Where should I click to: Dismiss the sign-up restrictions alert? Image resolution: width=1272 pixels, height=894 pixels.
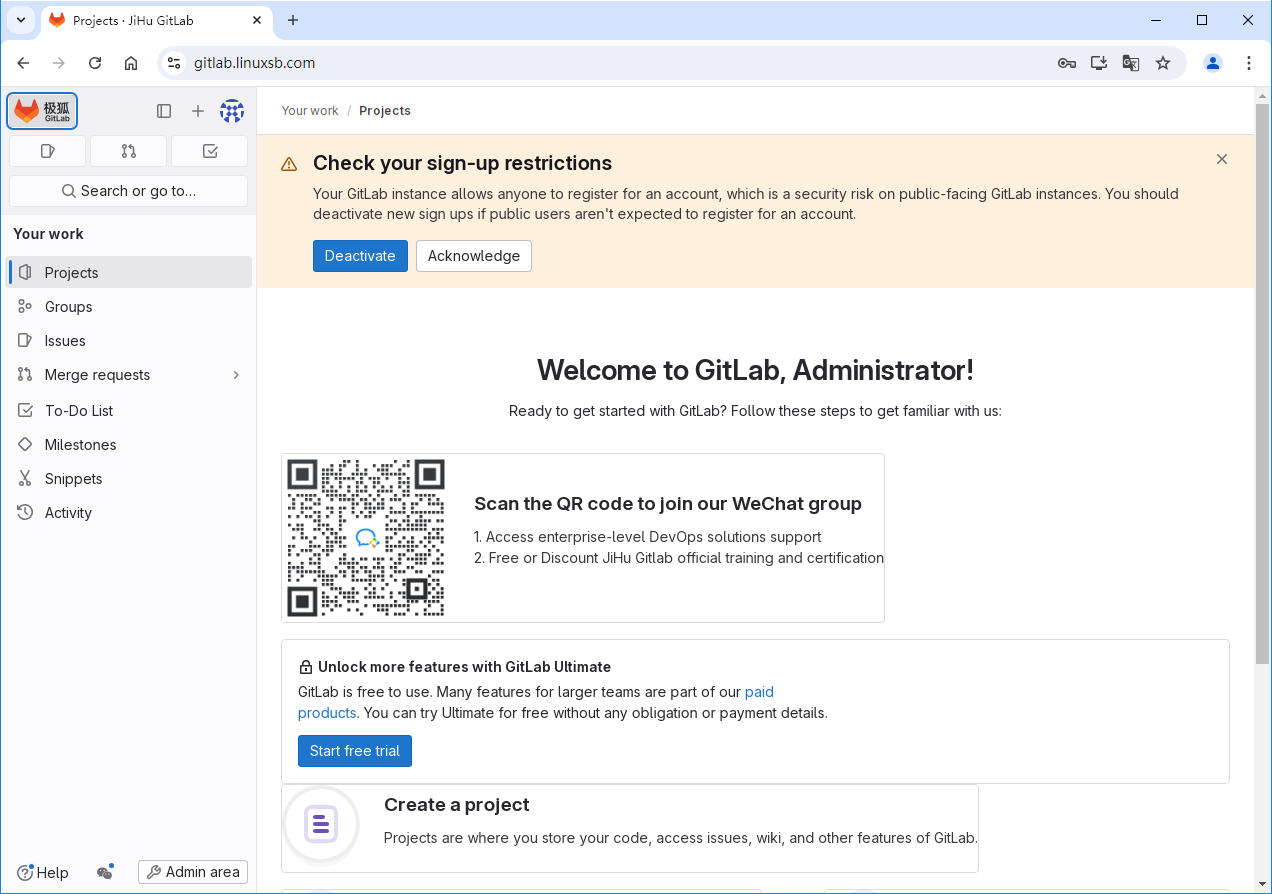point(1221,159)
